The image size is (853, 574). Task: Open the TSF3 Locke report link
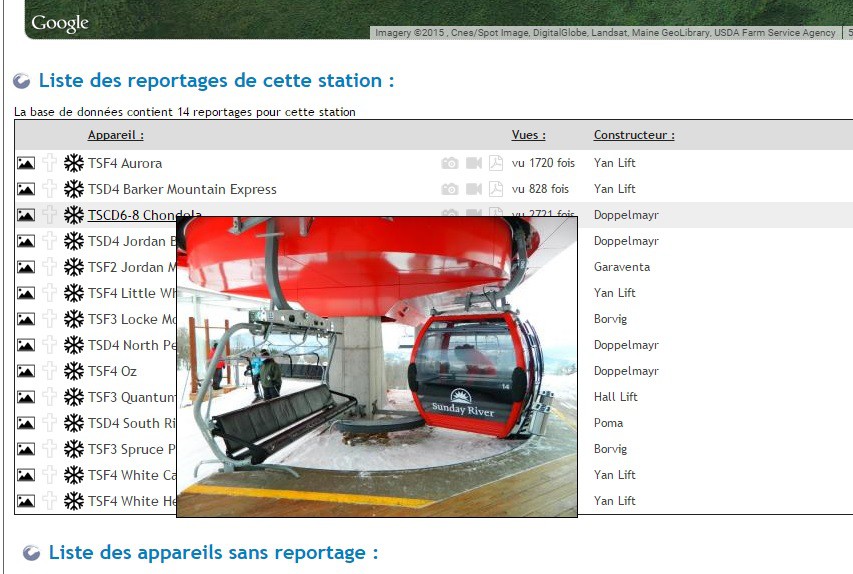click(132, 319)
